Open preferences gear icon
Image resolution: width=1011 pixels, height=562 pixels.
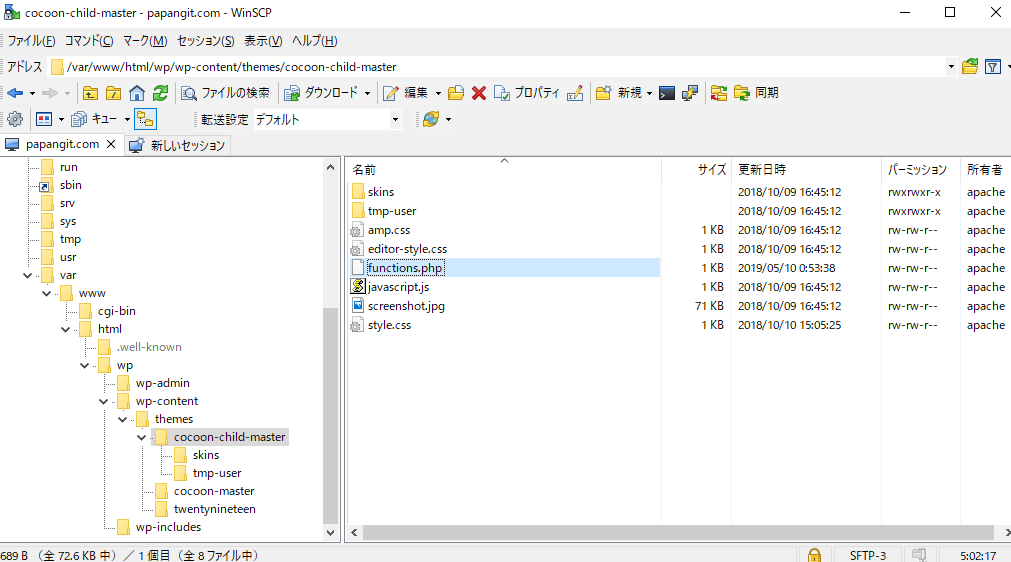click(15, 119)
